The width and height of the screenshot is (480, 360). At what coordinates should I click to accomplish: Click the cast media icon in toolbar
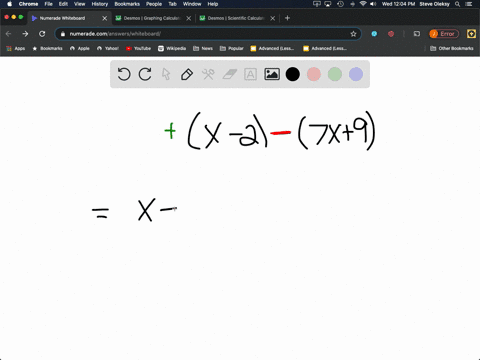(417, 34)
